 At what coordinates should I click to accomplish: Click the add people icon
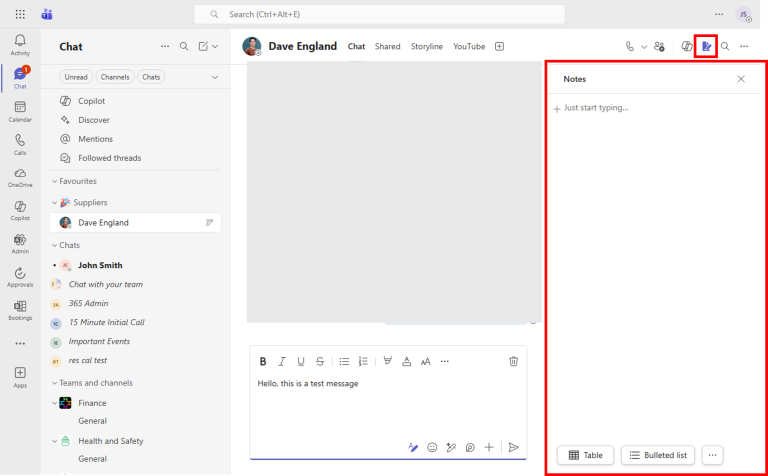click(659, 46)
